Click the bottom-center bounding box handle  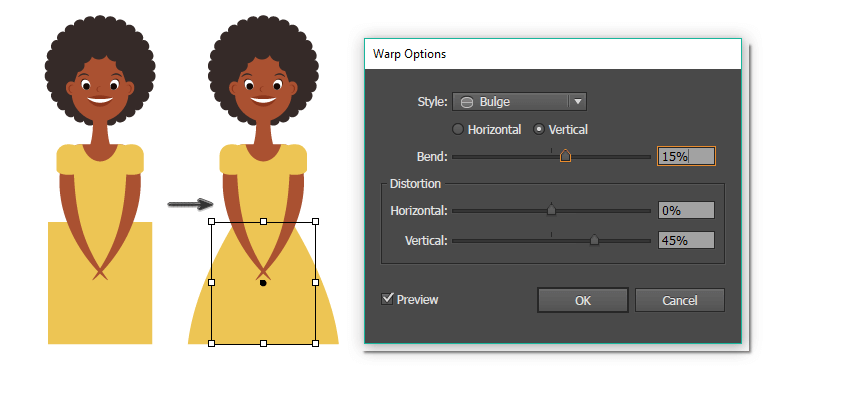(x=263, y=343)
